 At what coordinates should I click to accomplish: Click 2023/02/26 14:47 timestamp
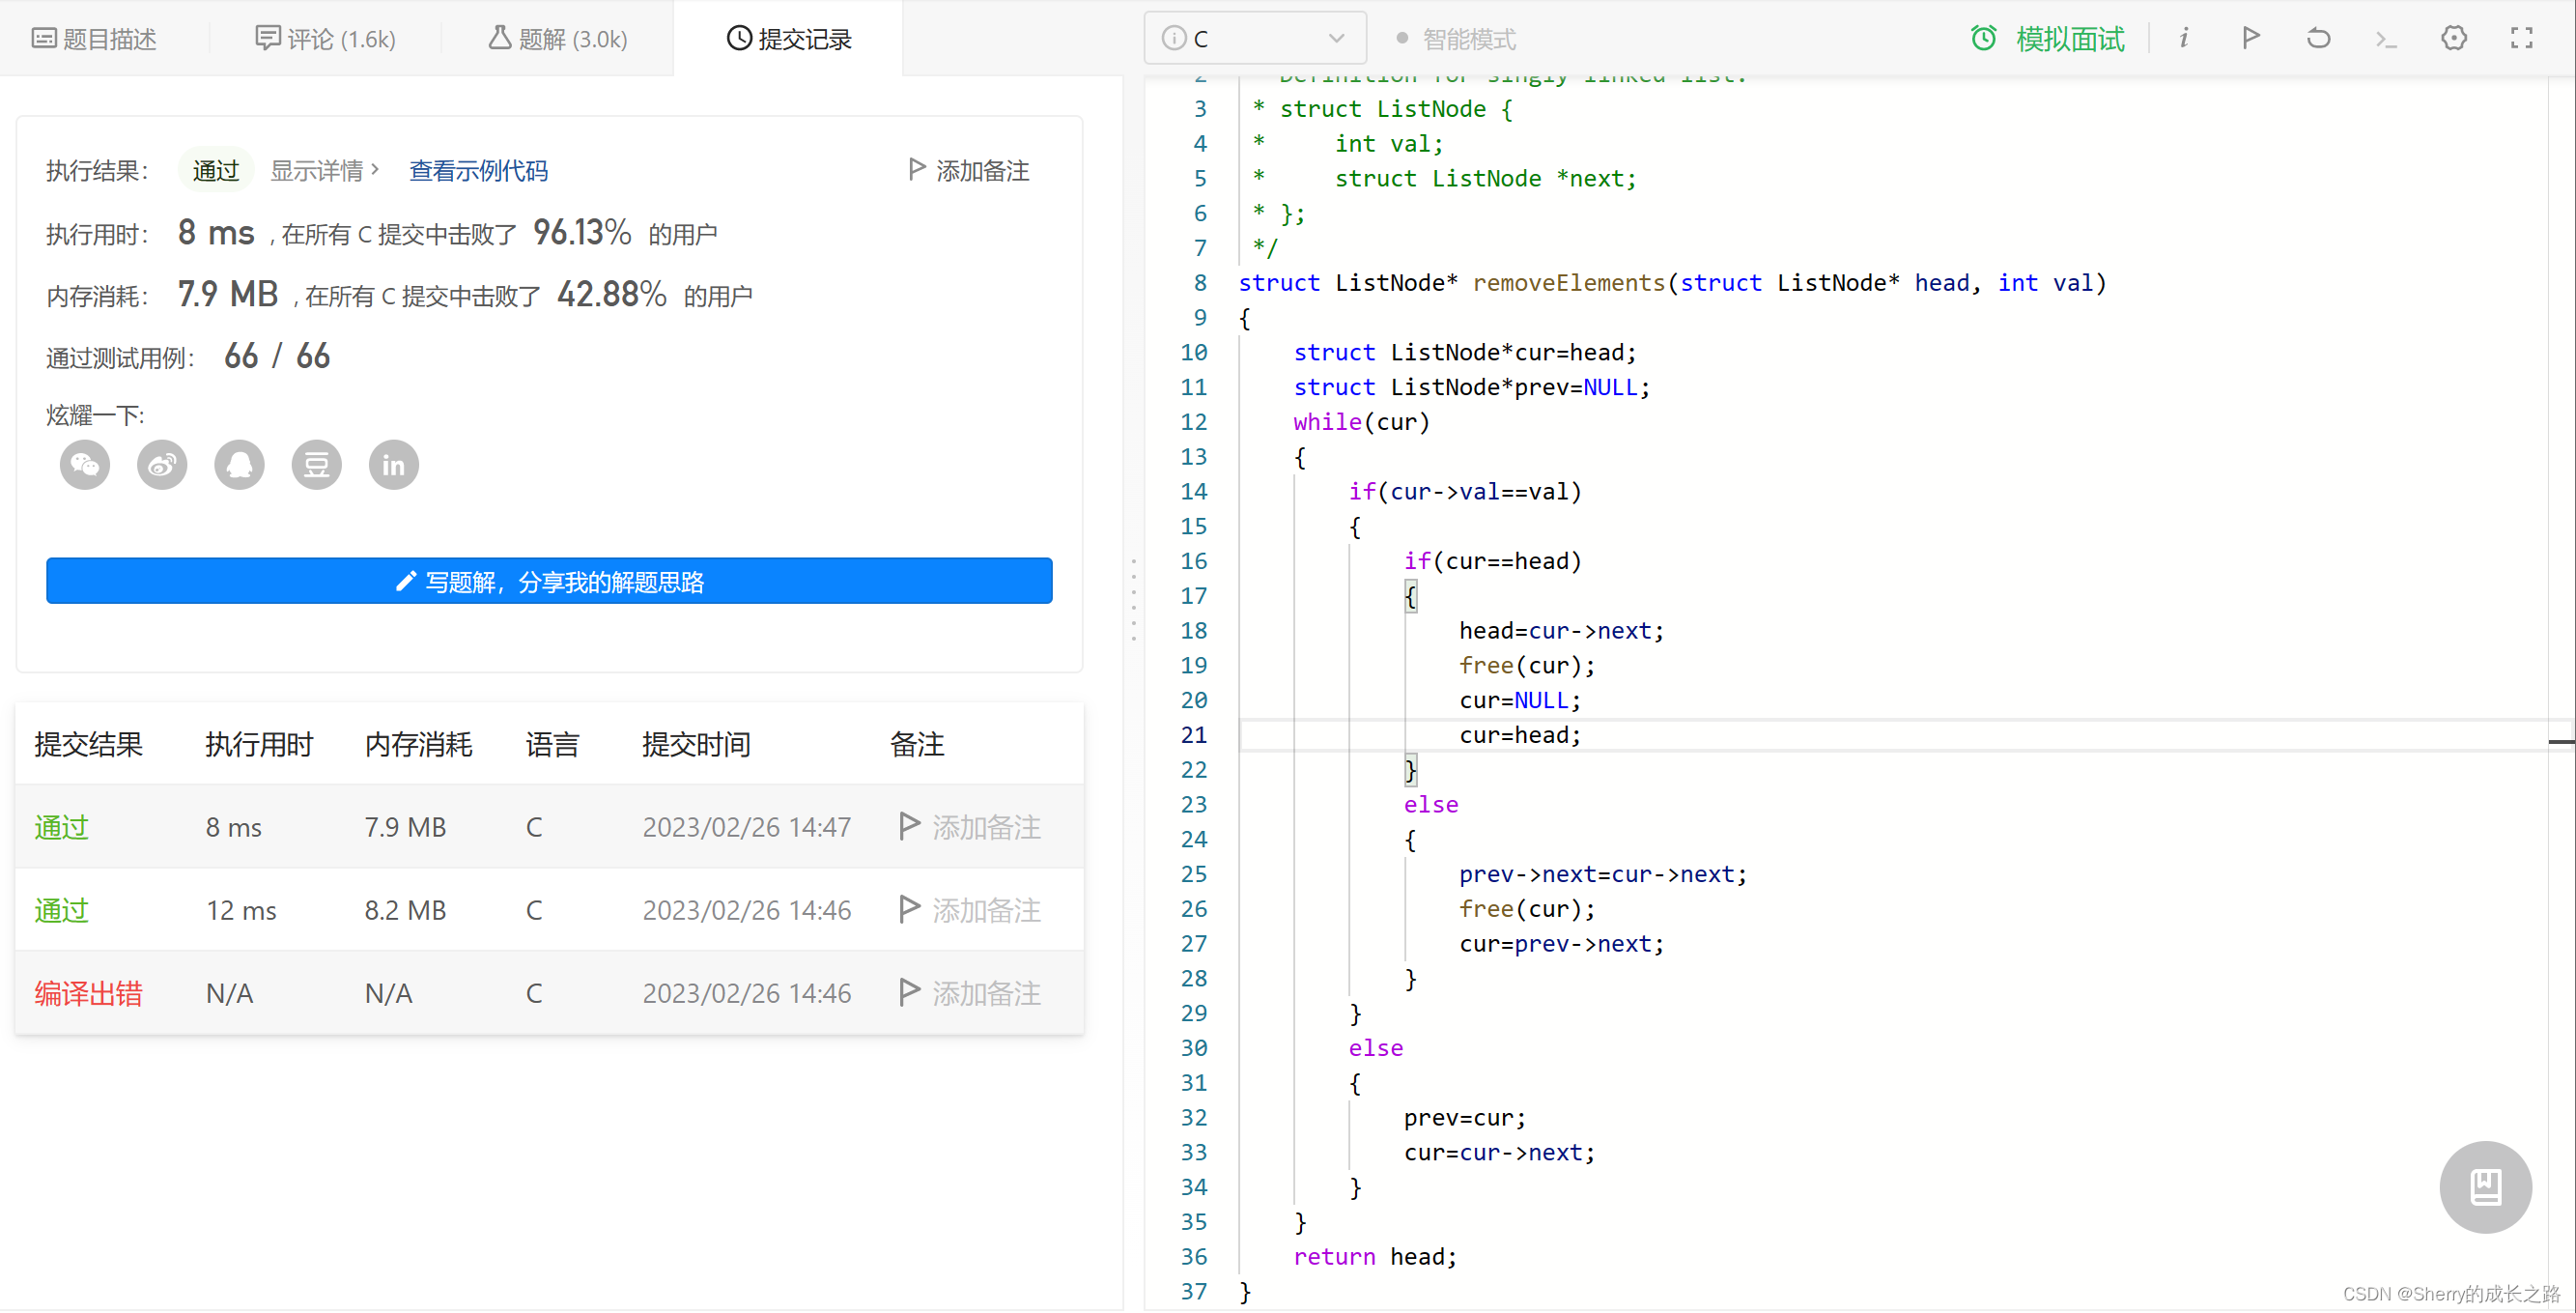pos(747,827)
